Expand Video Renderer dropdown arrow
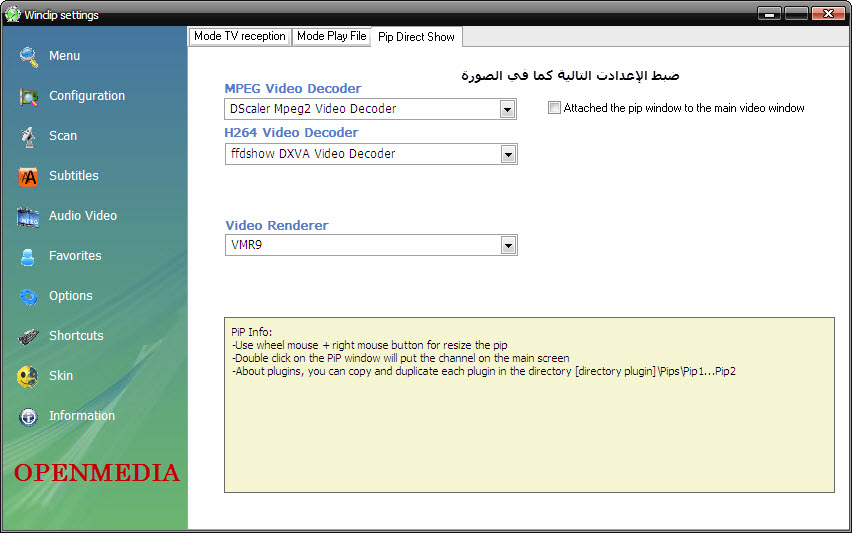 pyautogui.click(x=508, y=246)
